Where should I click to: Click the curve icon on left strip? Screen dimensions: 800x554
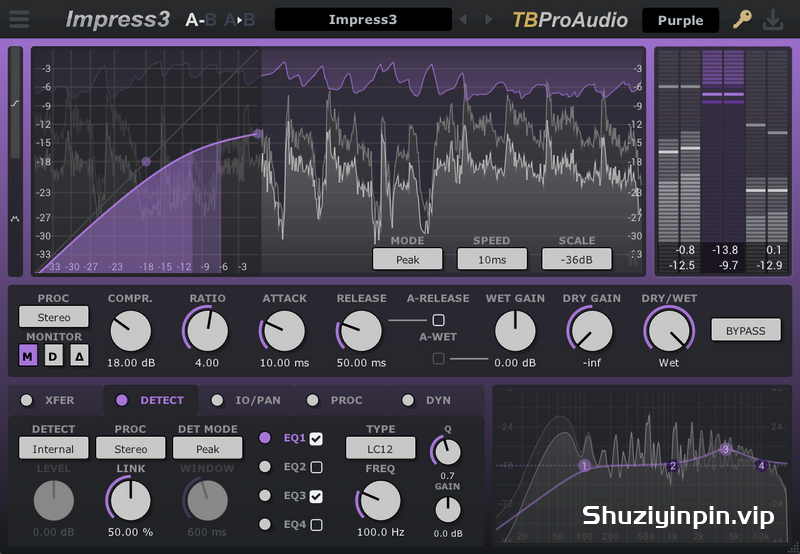pyautogui.click(x=15, y=104)
